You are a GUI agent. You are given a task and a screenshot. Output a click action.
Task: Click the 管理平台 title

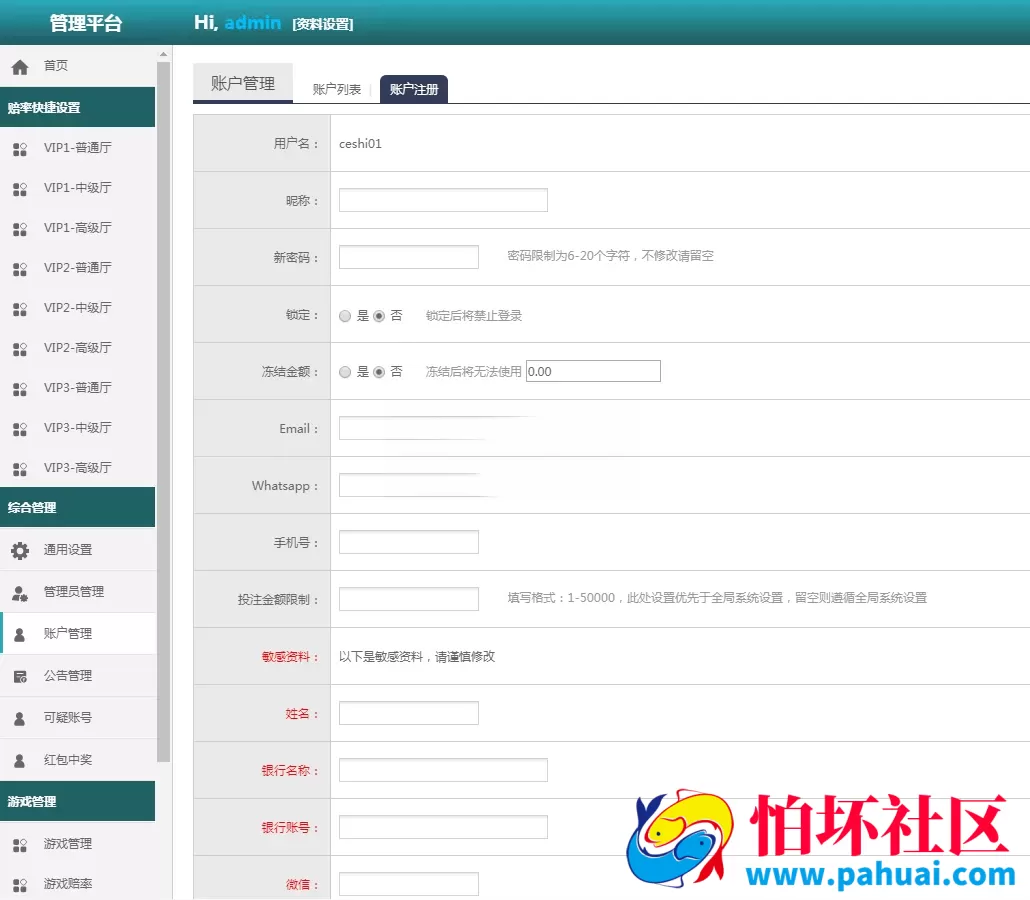point(86,24)
